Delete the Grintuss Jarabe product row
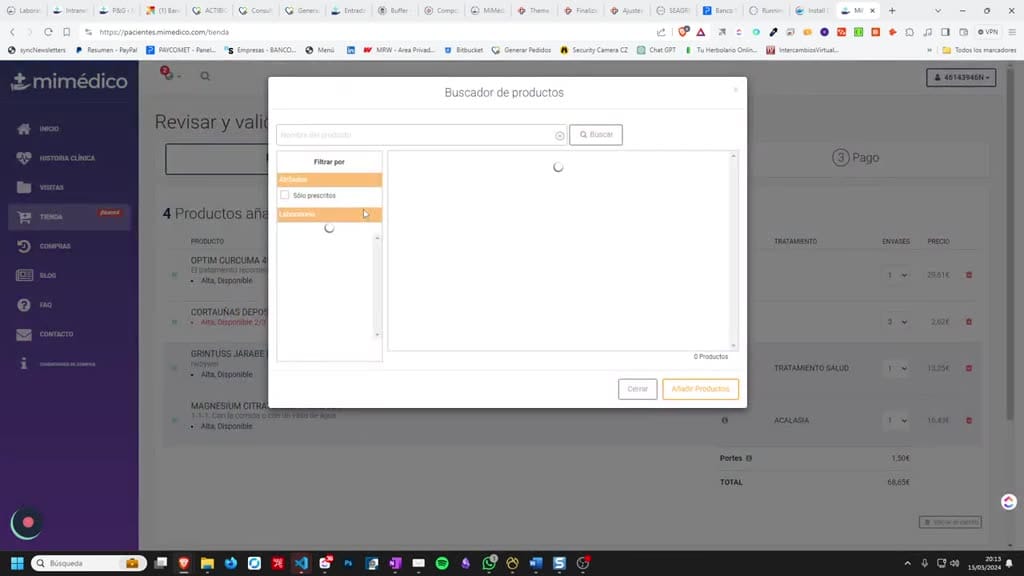The image size is (1024, 576). pos(969,368)
